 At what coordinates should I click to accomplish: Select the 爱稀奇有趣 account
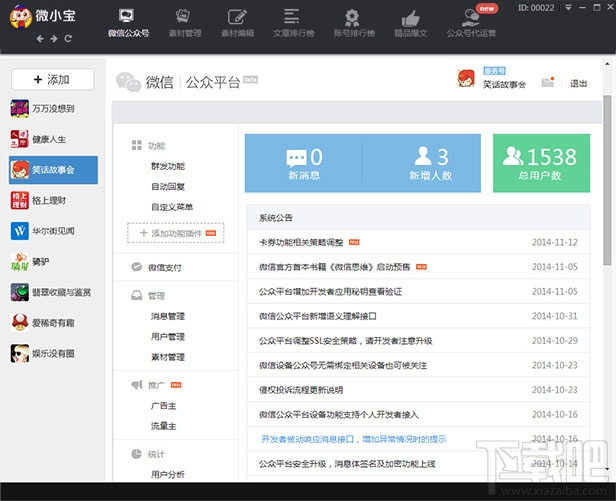pos(53,323)
